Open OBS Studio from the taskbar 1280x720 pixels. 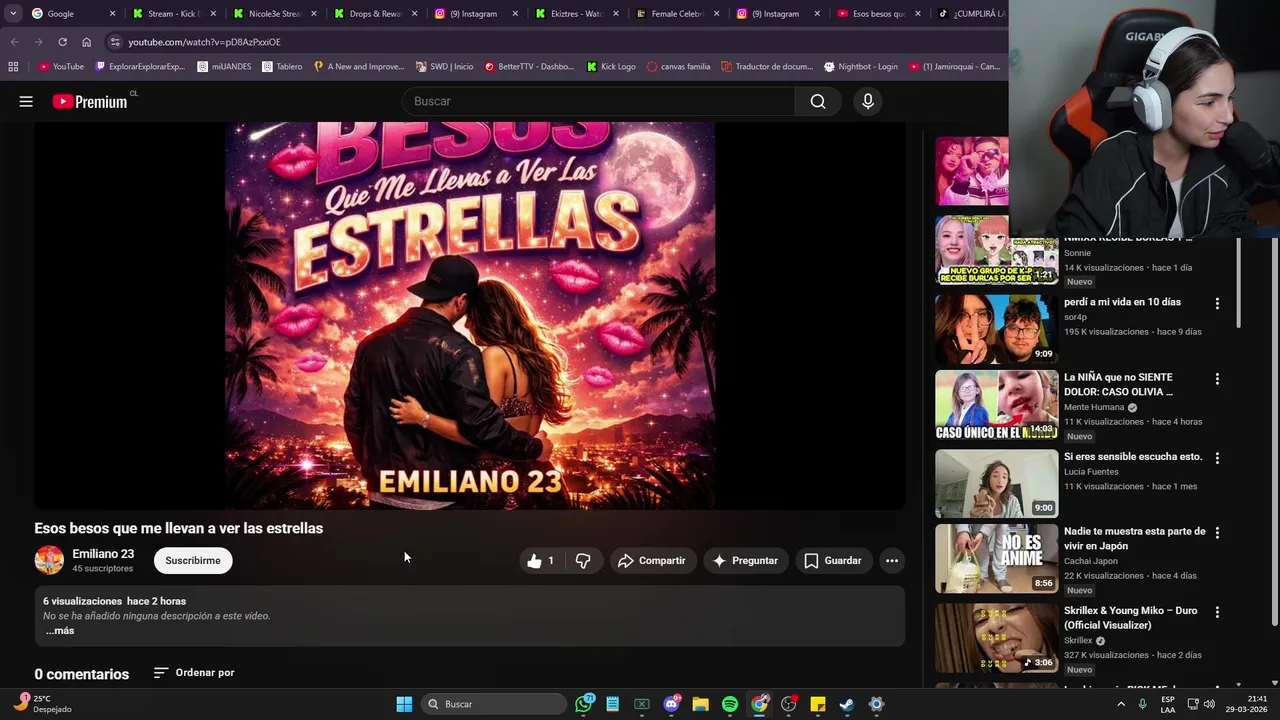coord(788,704)
